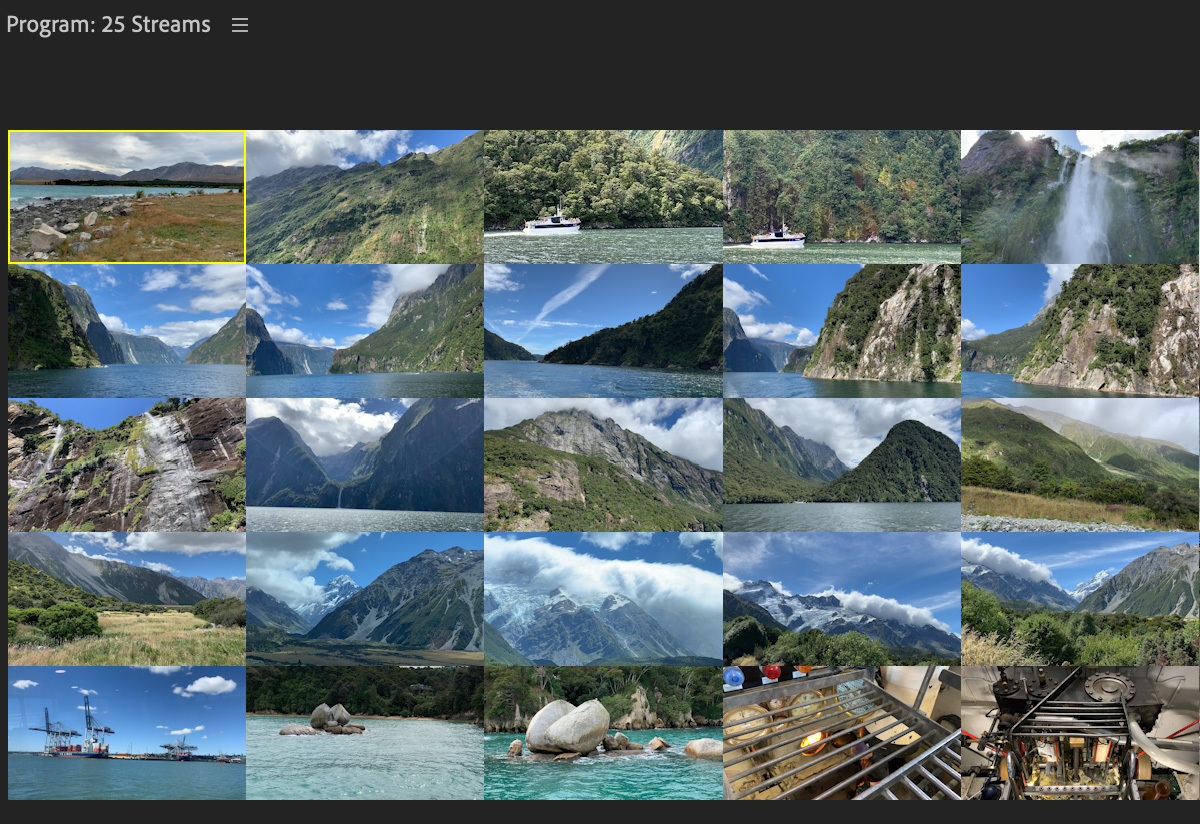Image resolution: width=1200 pixels, height=824 pixels.
Task: Choose the rounded green hill by water stream
Action: pyautogui.click(x=842, y=465)
